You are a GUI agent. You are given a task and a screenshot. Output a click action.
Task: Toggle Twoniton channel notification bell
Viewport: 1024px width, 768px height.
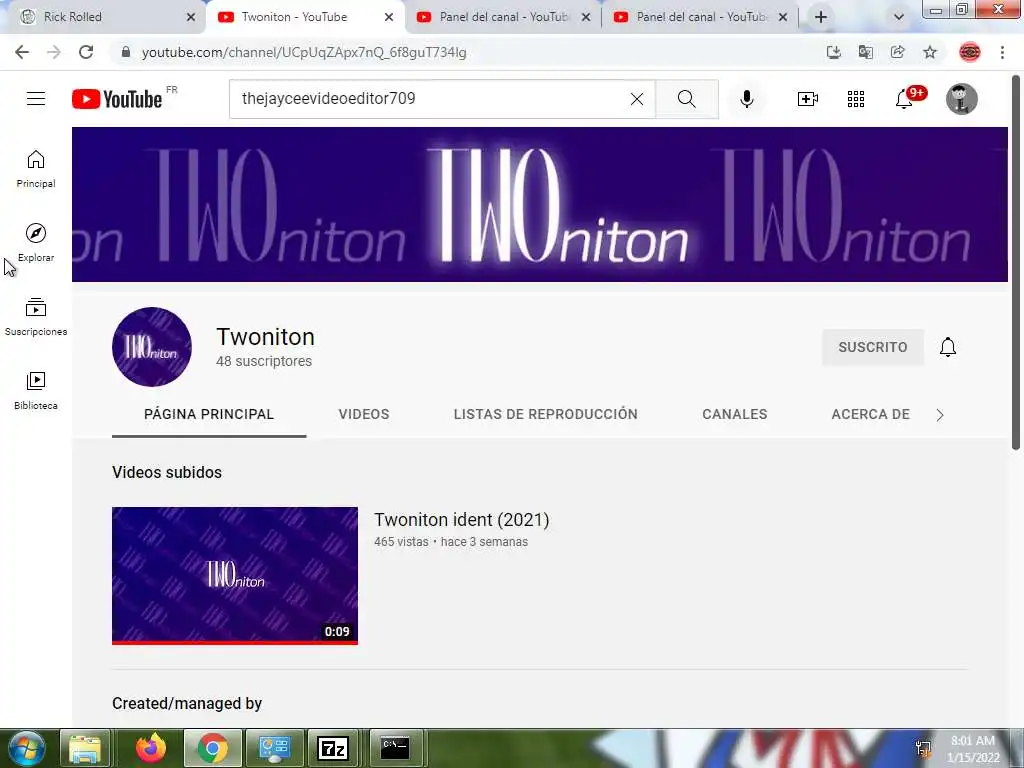click(948, 347)
